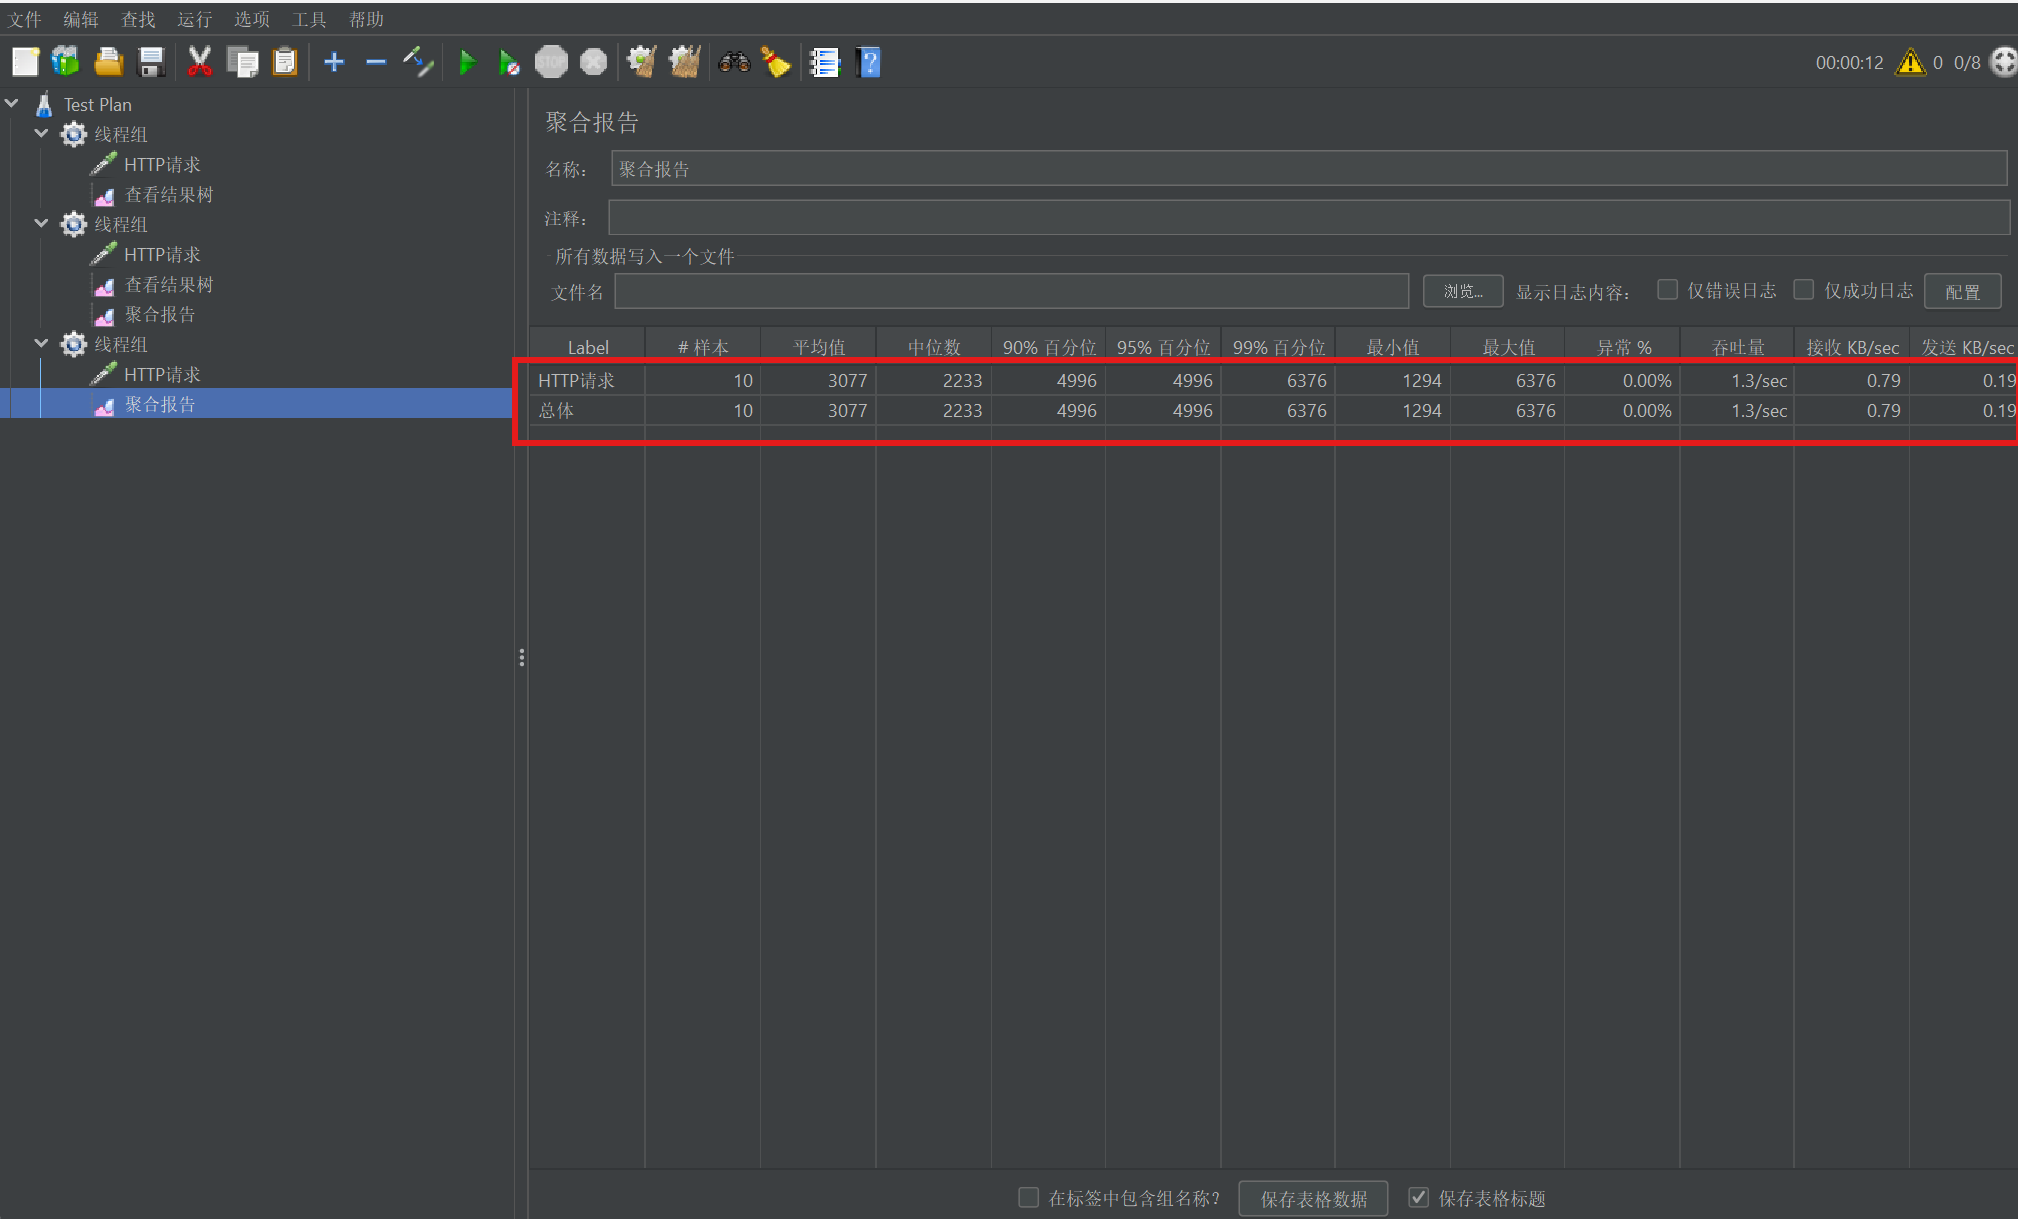The image size is (2018, 1219).
Task: Collapse the third 线程组 node
Action: (x=41, y=344)
